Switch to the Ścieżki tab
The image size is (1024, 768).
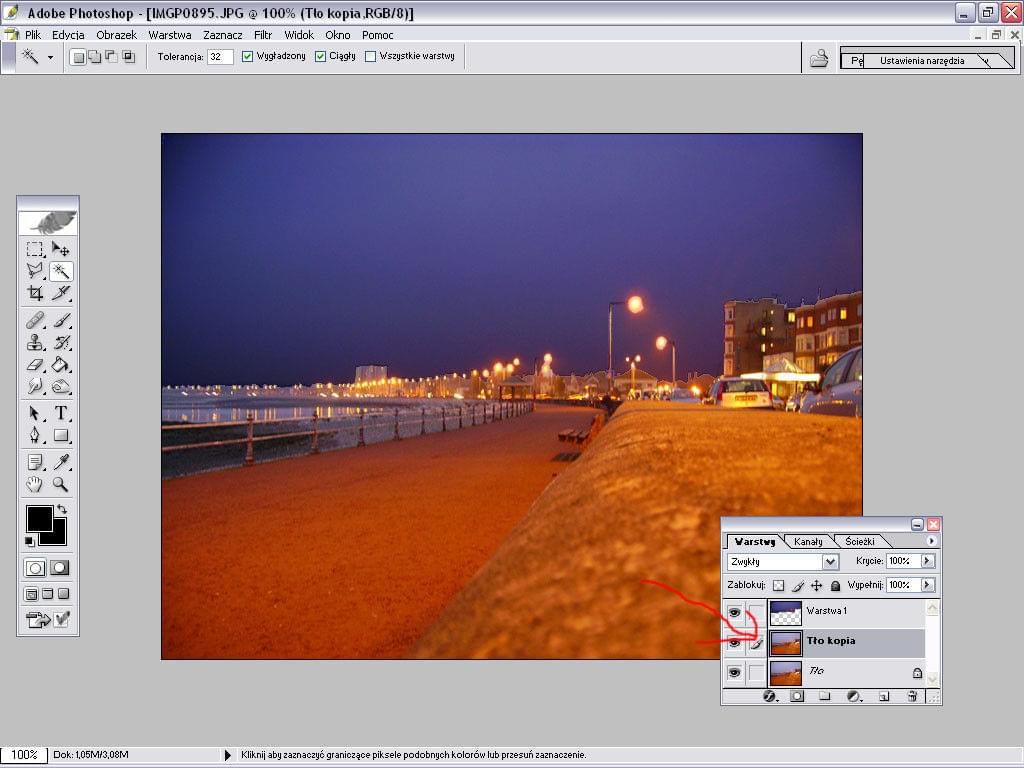tap(859, 541)
